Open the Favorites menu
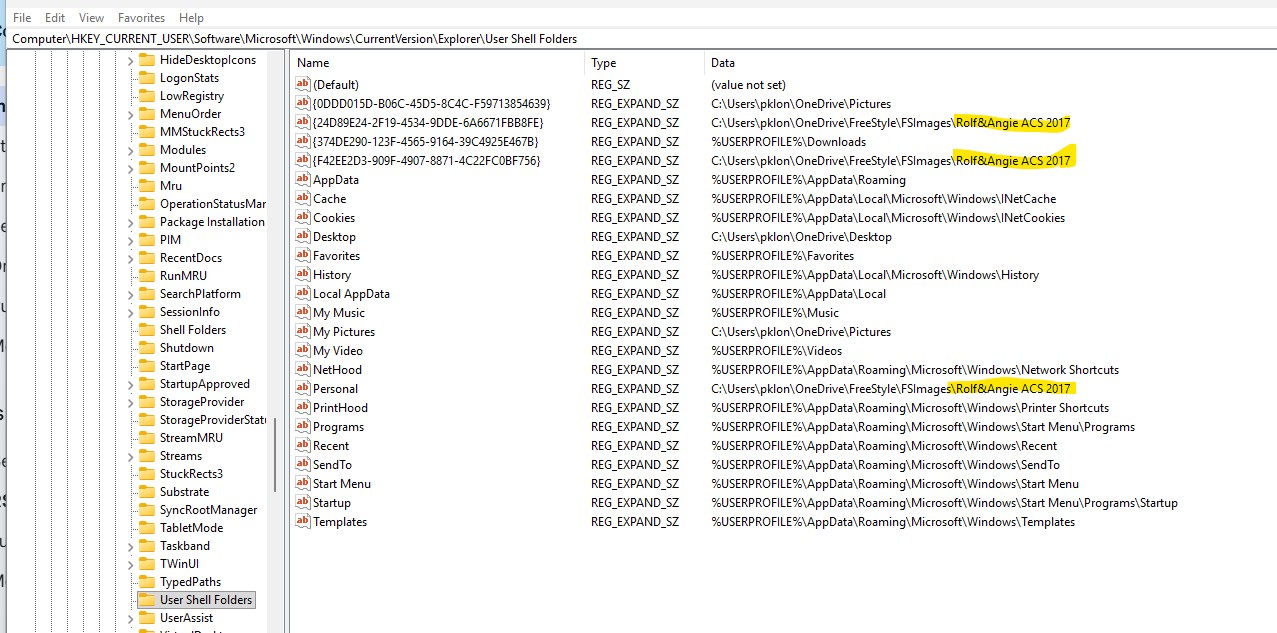 pyautogui.click(x=142, y=18)
